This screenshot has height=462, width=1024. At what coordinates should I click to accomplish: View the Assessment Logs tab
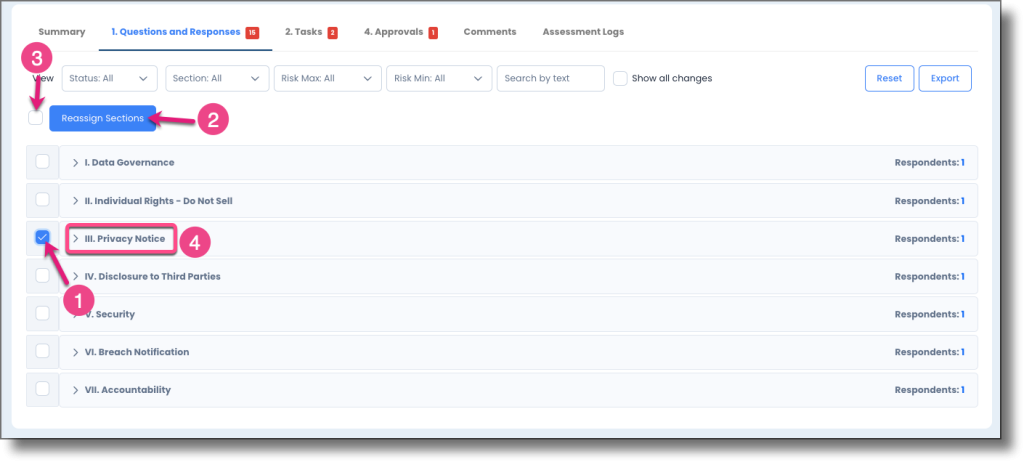tap(583, 31)
